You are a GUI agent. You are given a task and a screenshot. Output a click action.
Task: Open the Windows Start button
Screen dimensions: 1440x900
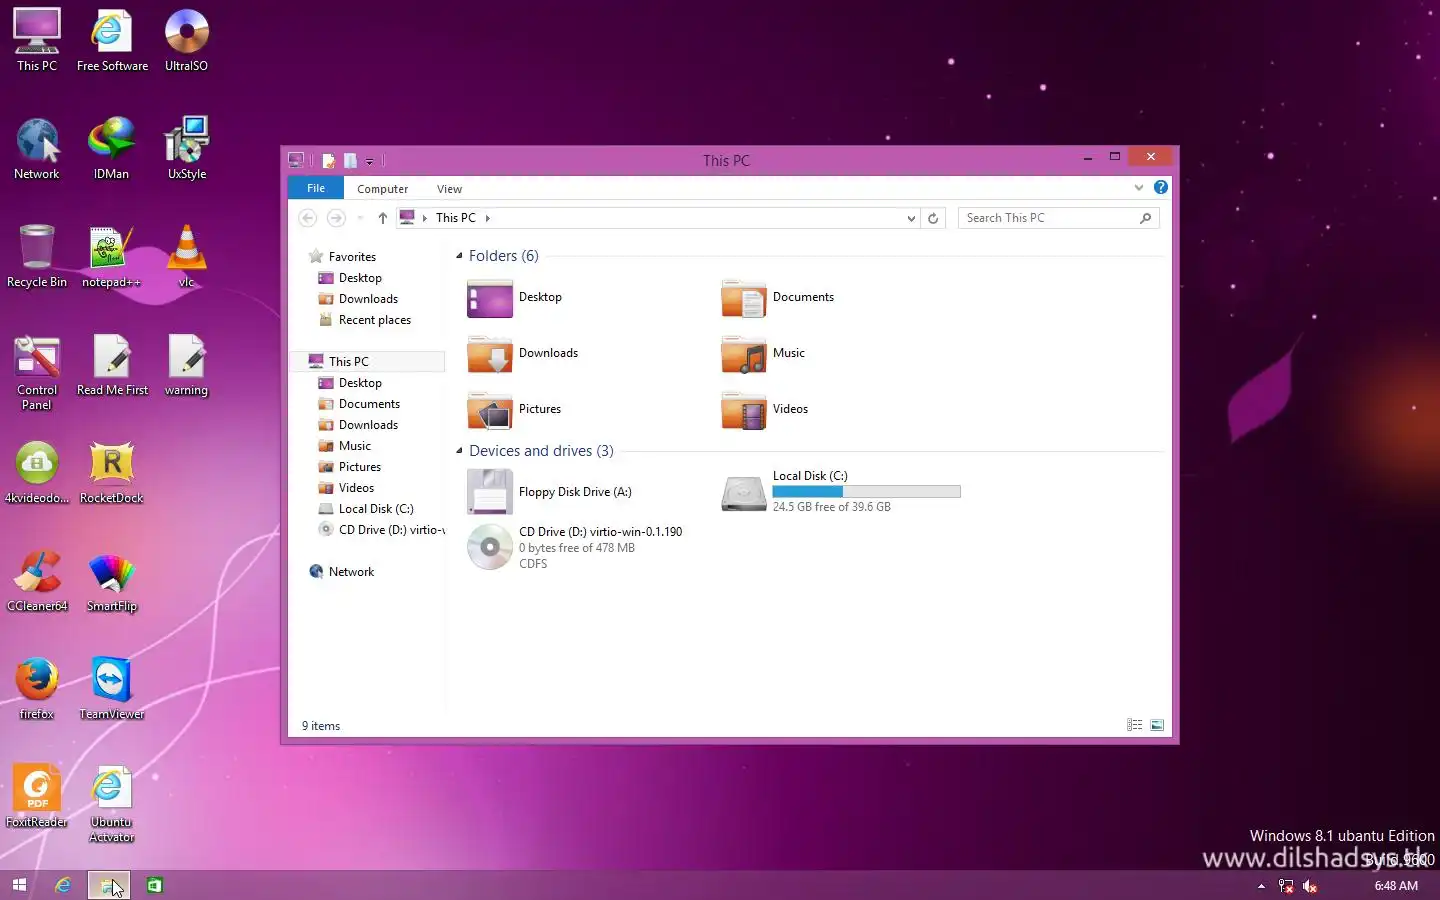tap(19, 885)
